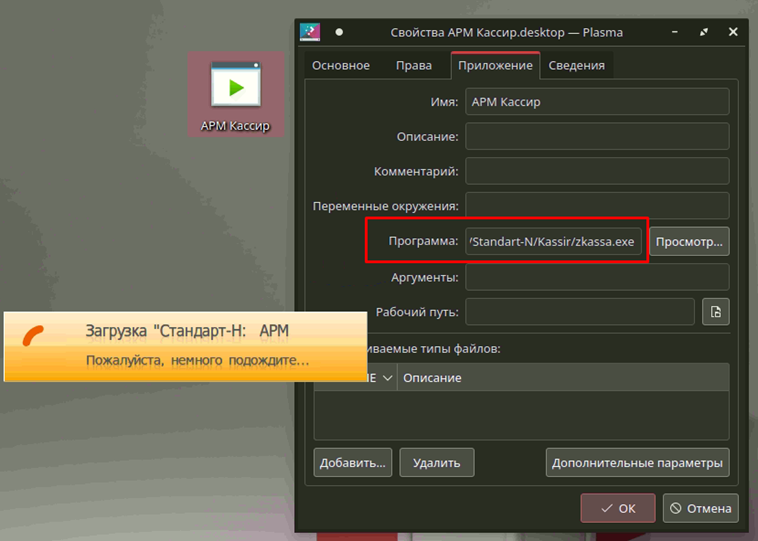The height and width of the screenshot is (541, 758).
Task: Click the Загрузка Стандарт-Н splash banner
Action: pos(185,347)
